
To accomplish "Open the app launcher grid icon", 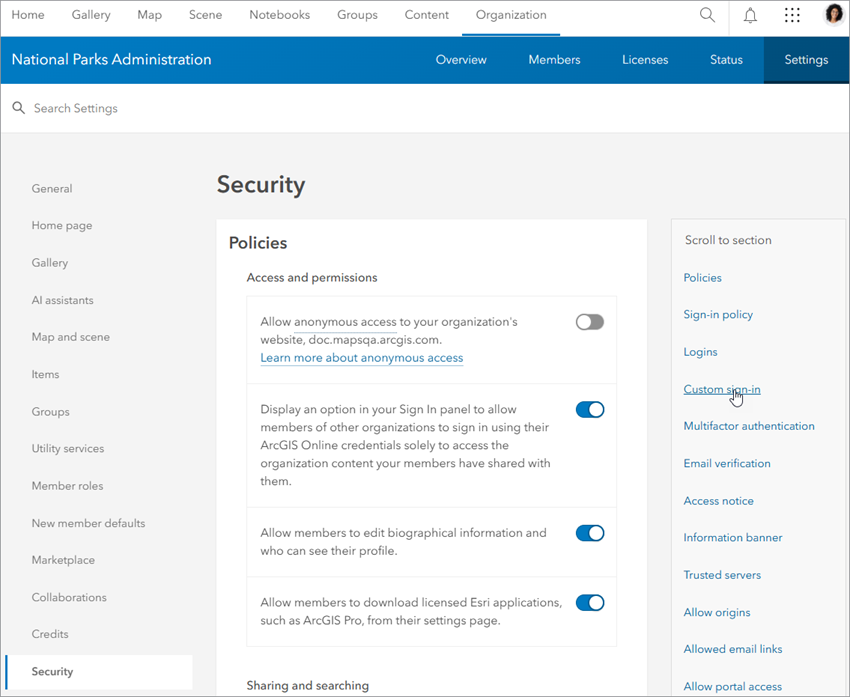I will (x=792, y=15).
